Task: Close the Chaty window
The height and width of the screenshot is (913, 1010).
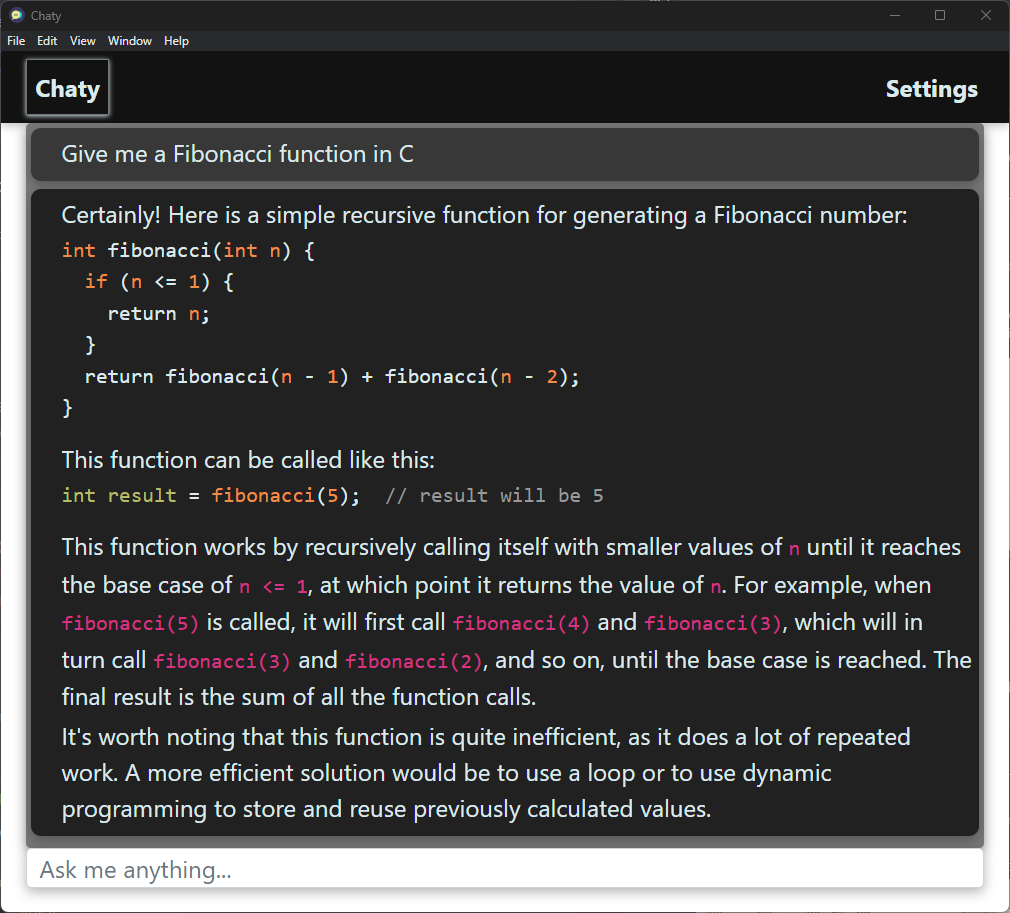Action: [x=986, y=15]
